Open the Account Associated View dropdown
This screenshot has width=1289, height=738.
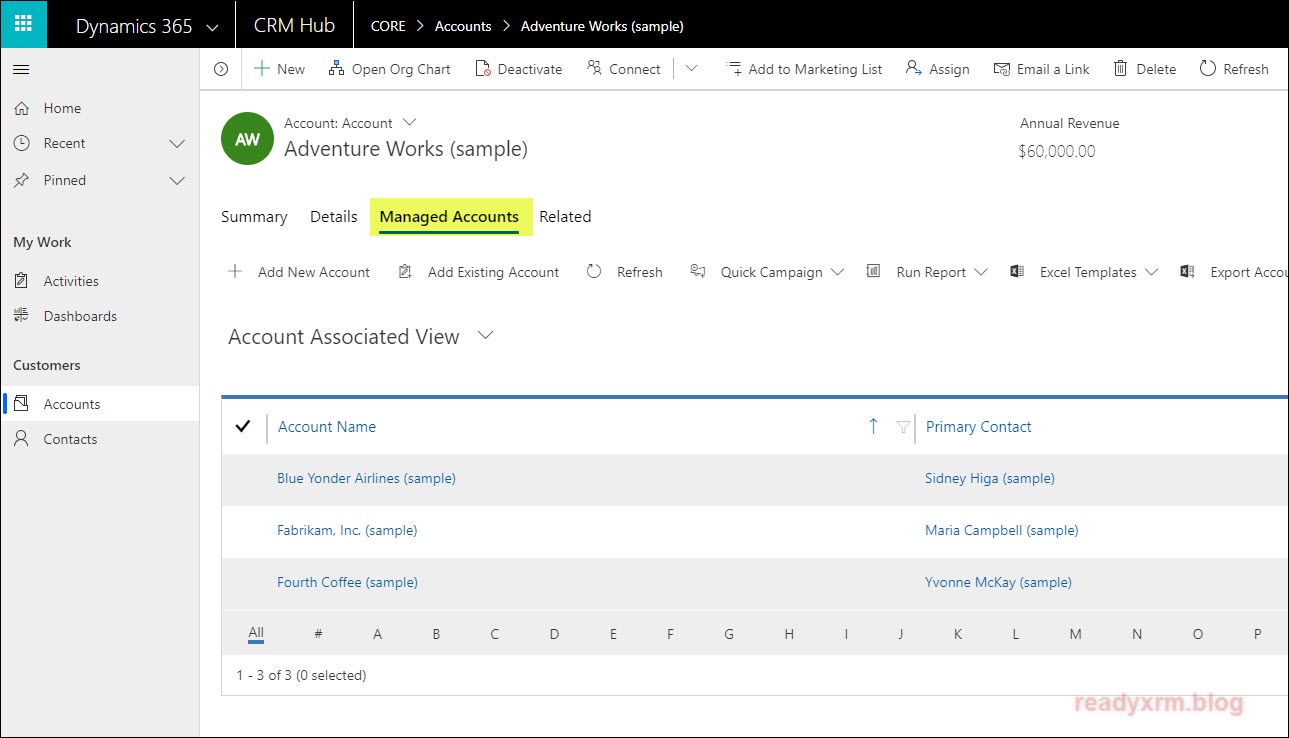pyautogui.click(x=486, y=336)
